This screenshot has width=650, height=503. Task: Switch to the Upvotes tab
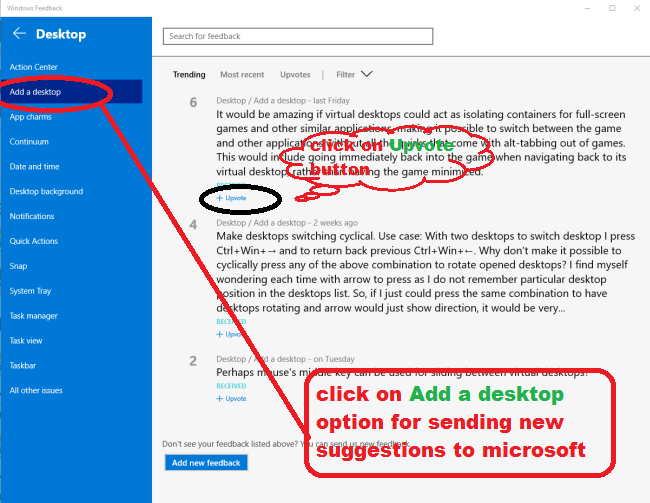click(x=295, y=74)
